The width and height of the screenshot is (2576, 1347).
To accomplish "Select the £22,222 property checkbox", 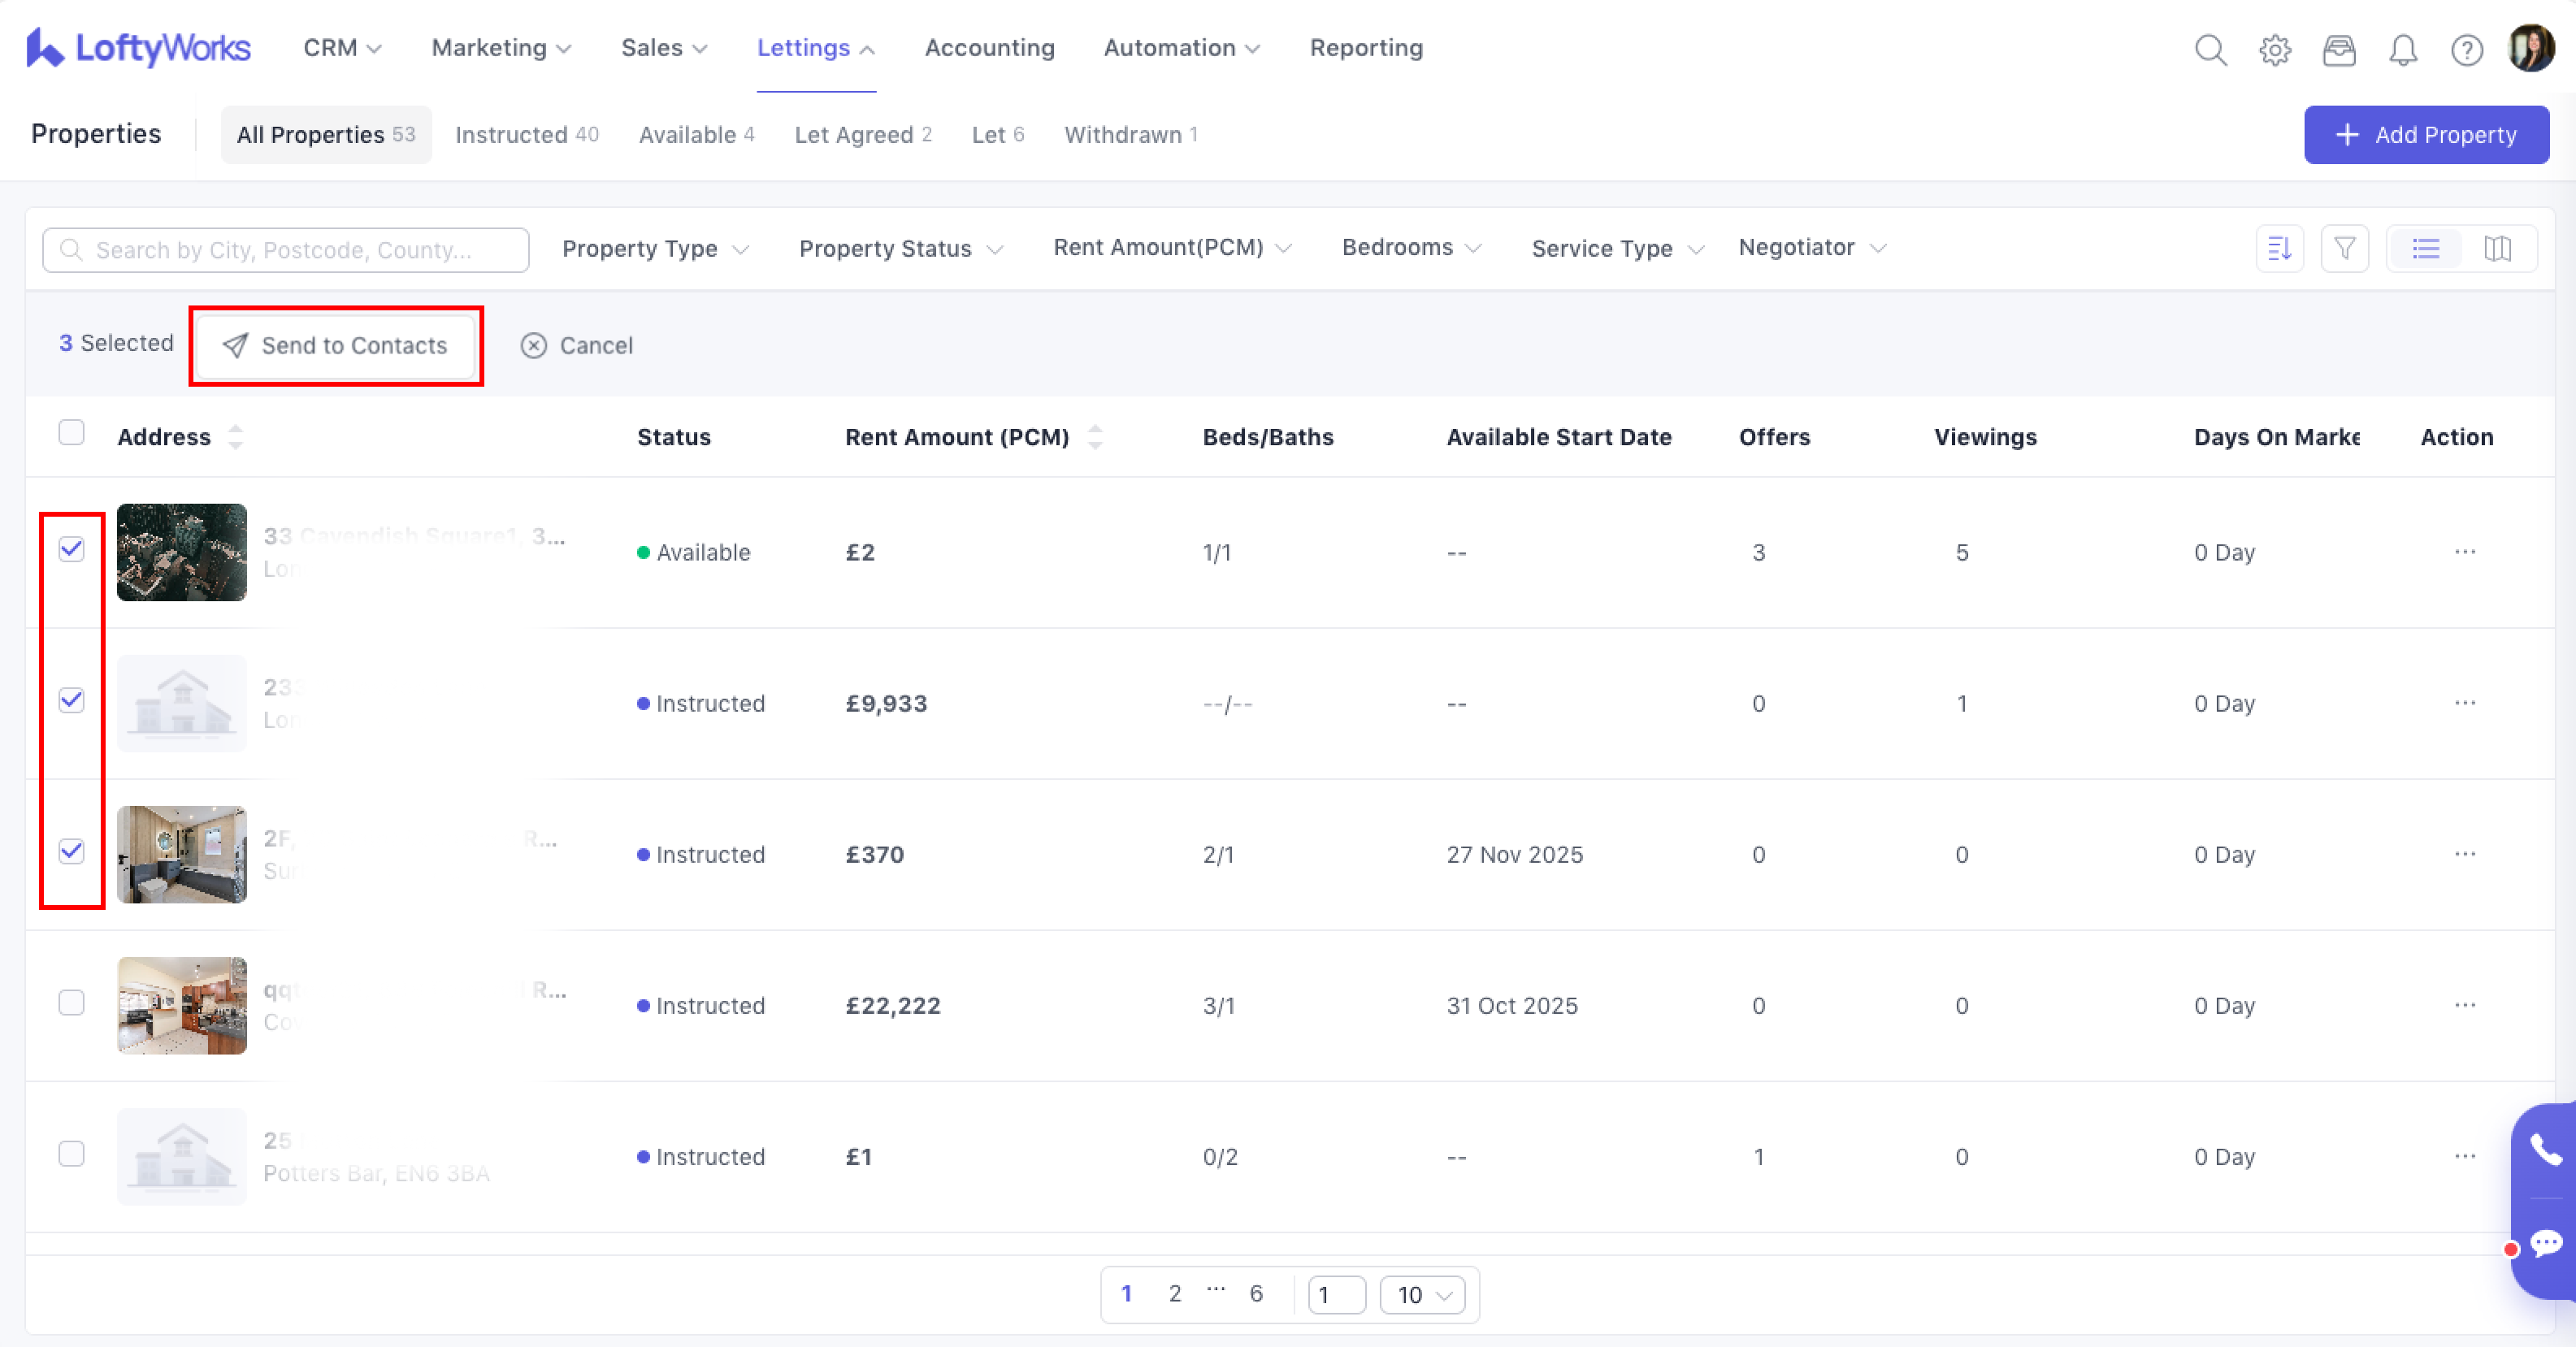I will (x=71, y=1003).
